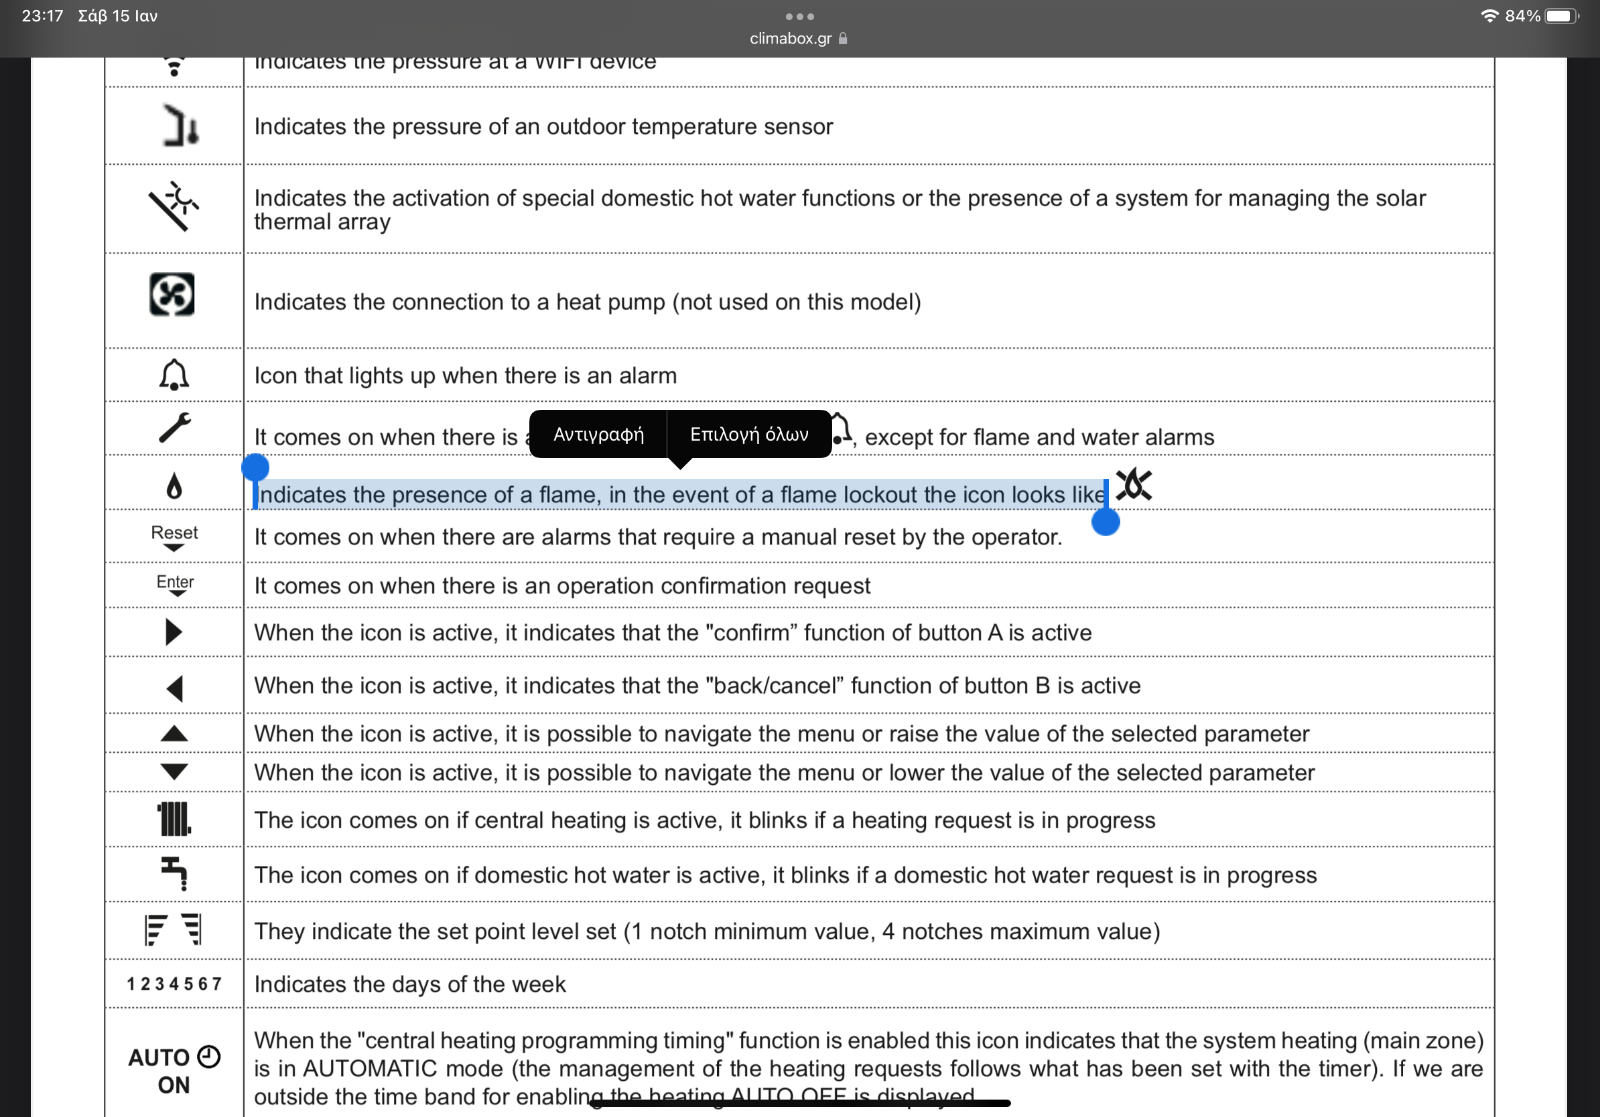Tap text 'They indicate the set point level set'
1600x1117 pixels.
click(435, 931)
